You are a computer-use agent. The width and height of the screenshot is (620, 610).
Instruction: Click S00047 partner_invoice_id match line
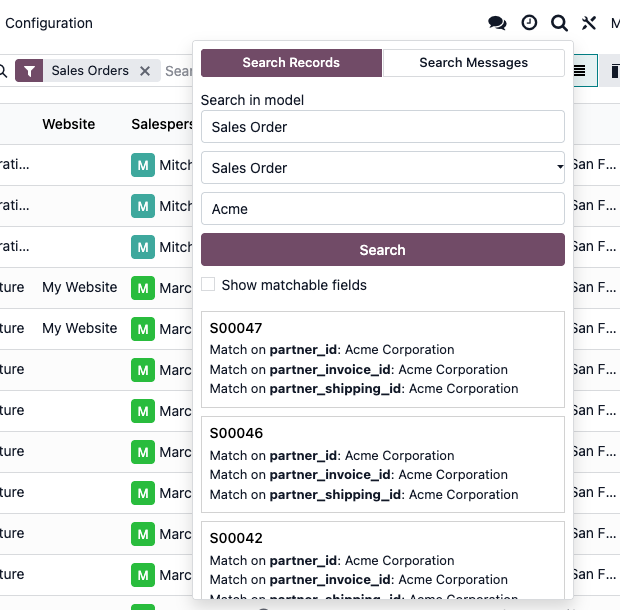[359, 369]
